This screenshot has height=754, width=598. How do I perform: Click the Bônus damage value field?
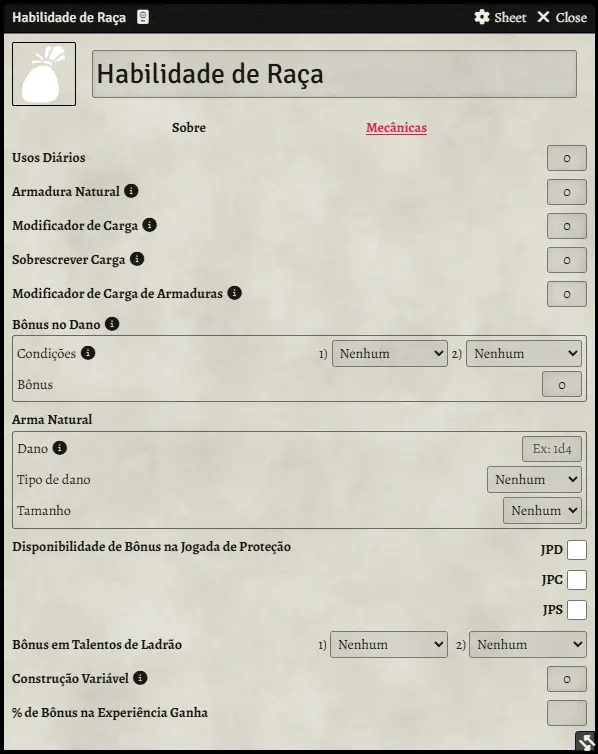(x=562, y=384)
